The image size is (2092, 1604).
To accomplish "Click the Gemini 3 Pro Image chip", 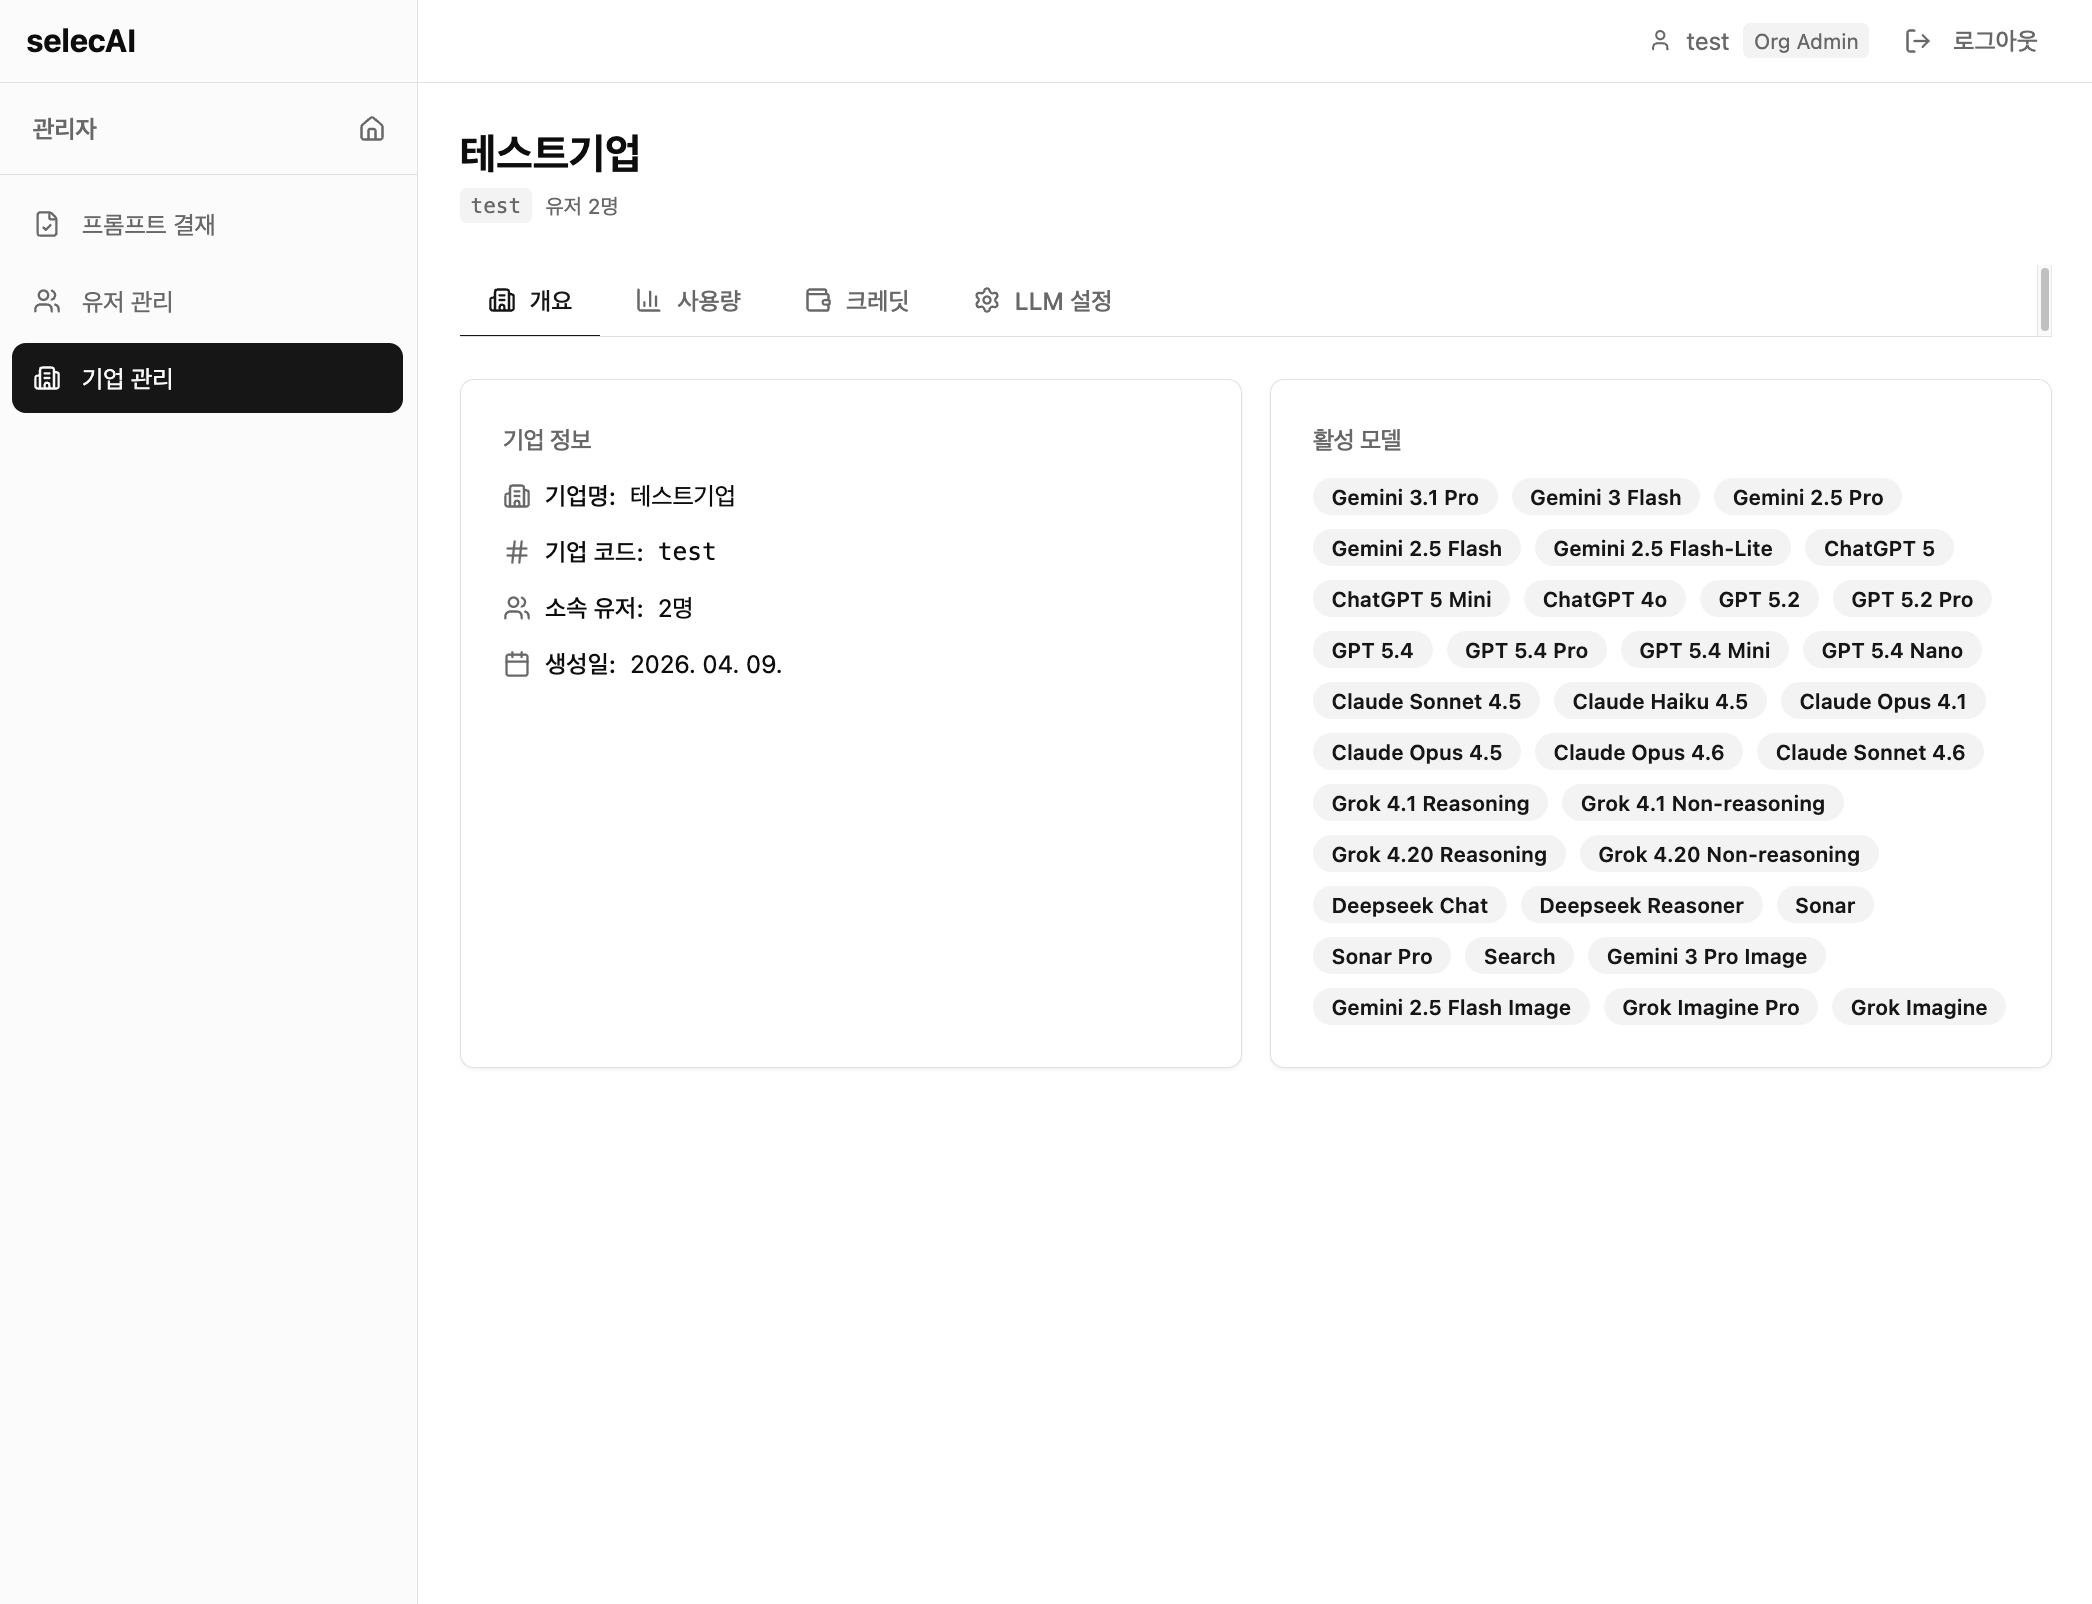I will coord(1707,956).
